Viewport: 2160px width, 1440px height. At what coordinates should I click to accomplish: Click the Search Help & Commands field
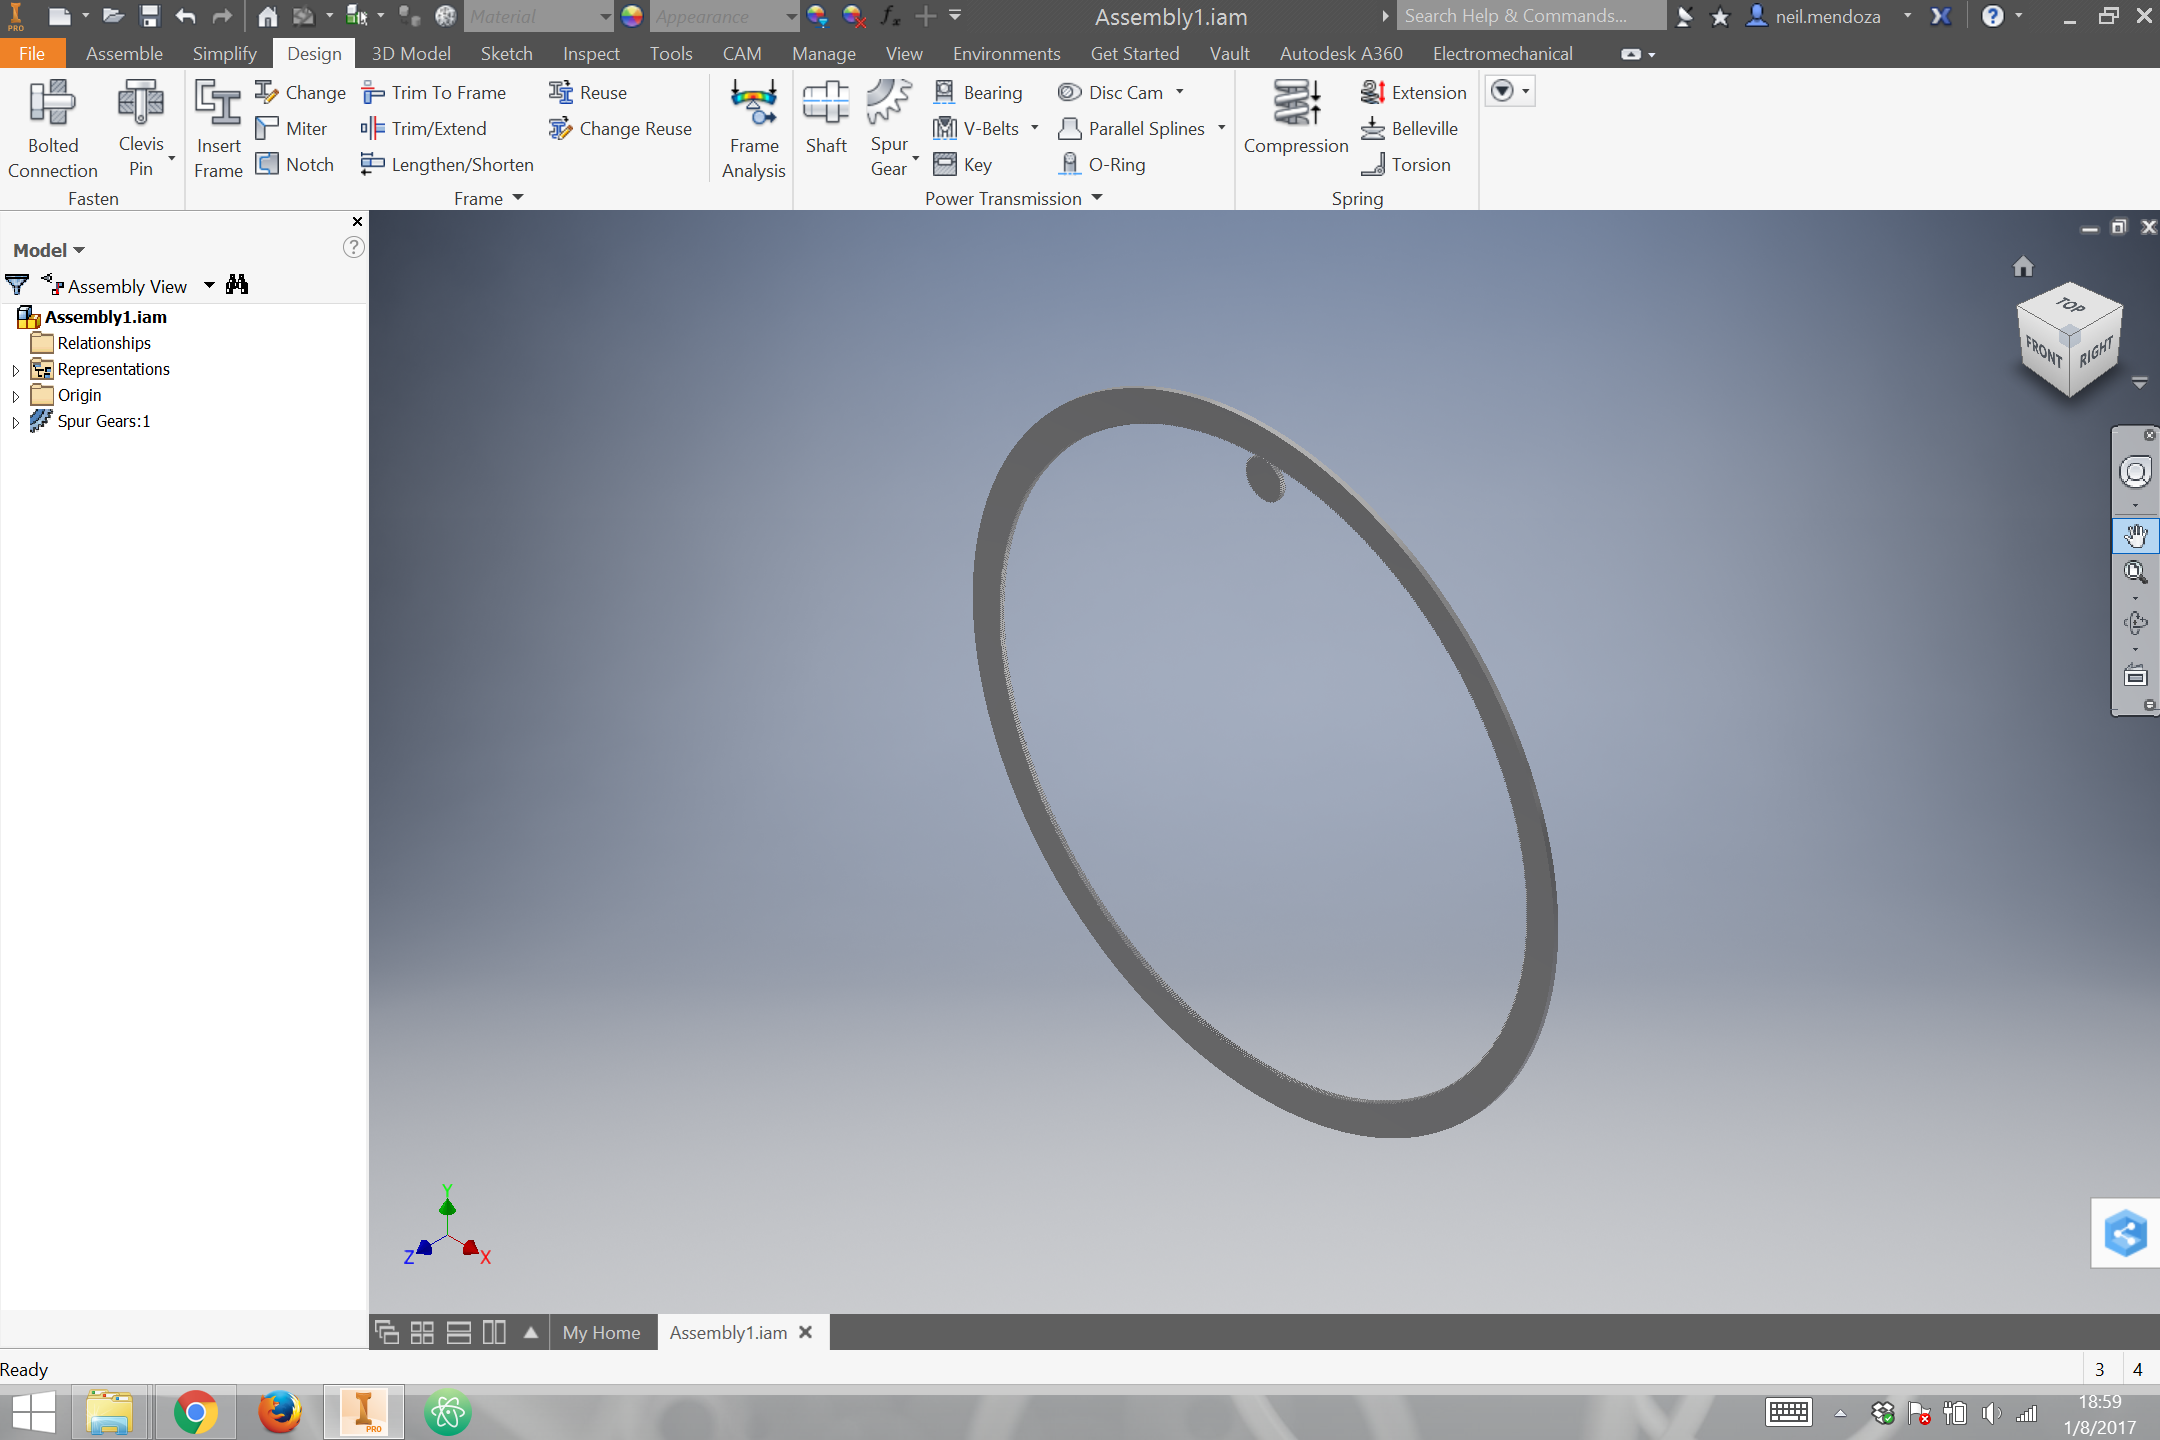click(1530, 16)
